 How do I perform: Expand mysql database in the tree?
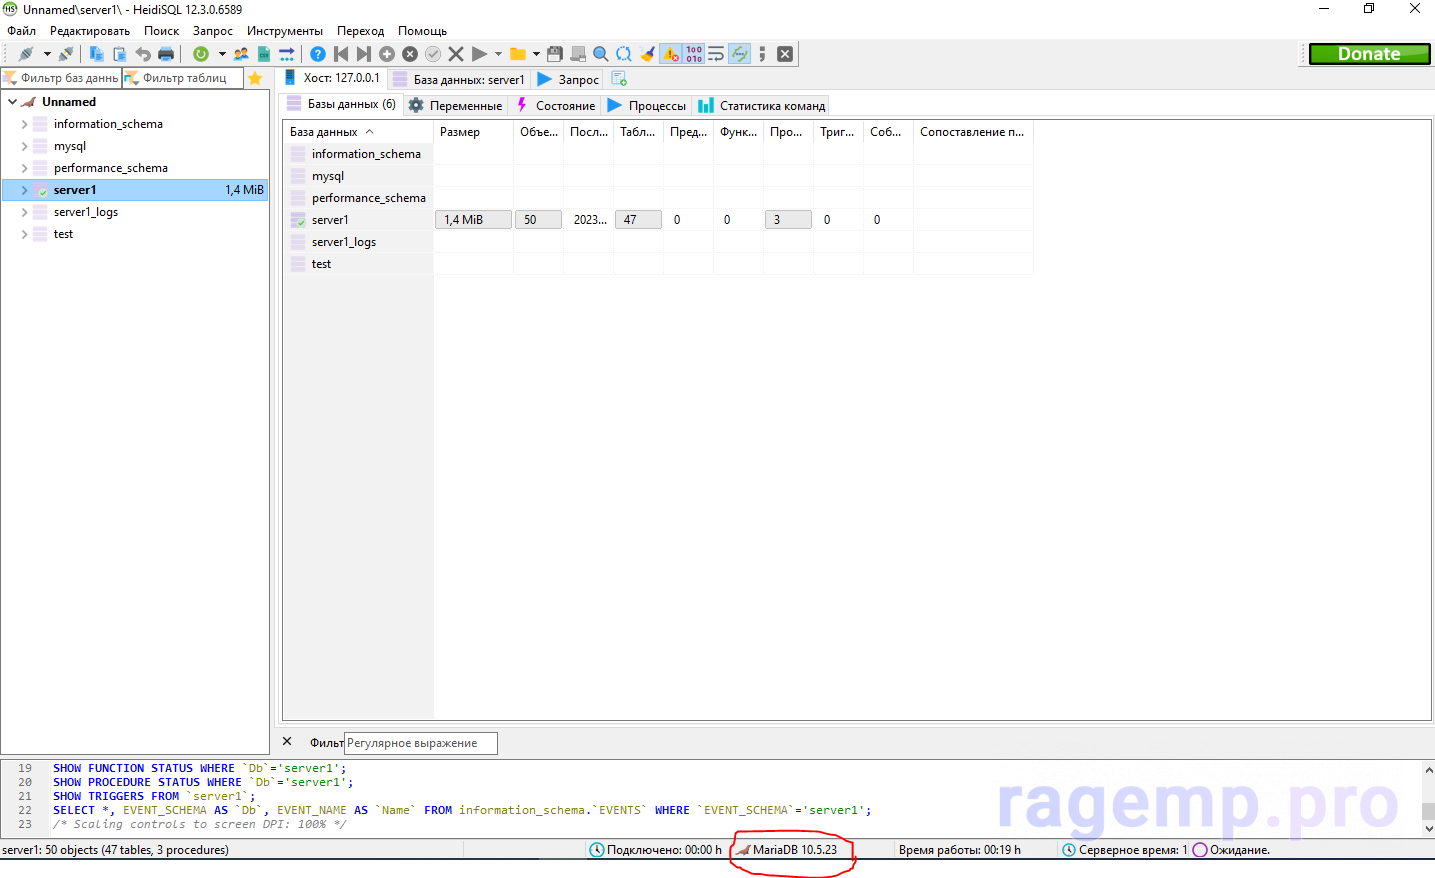coord(24,146)
